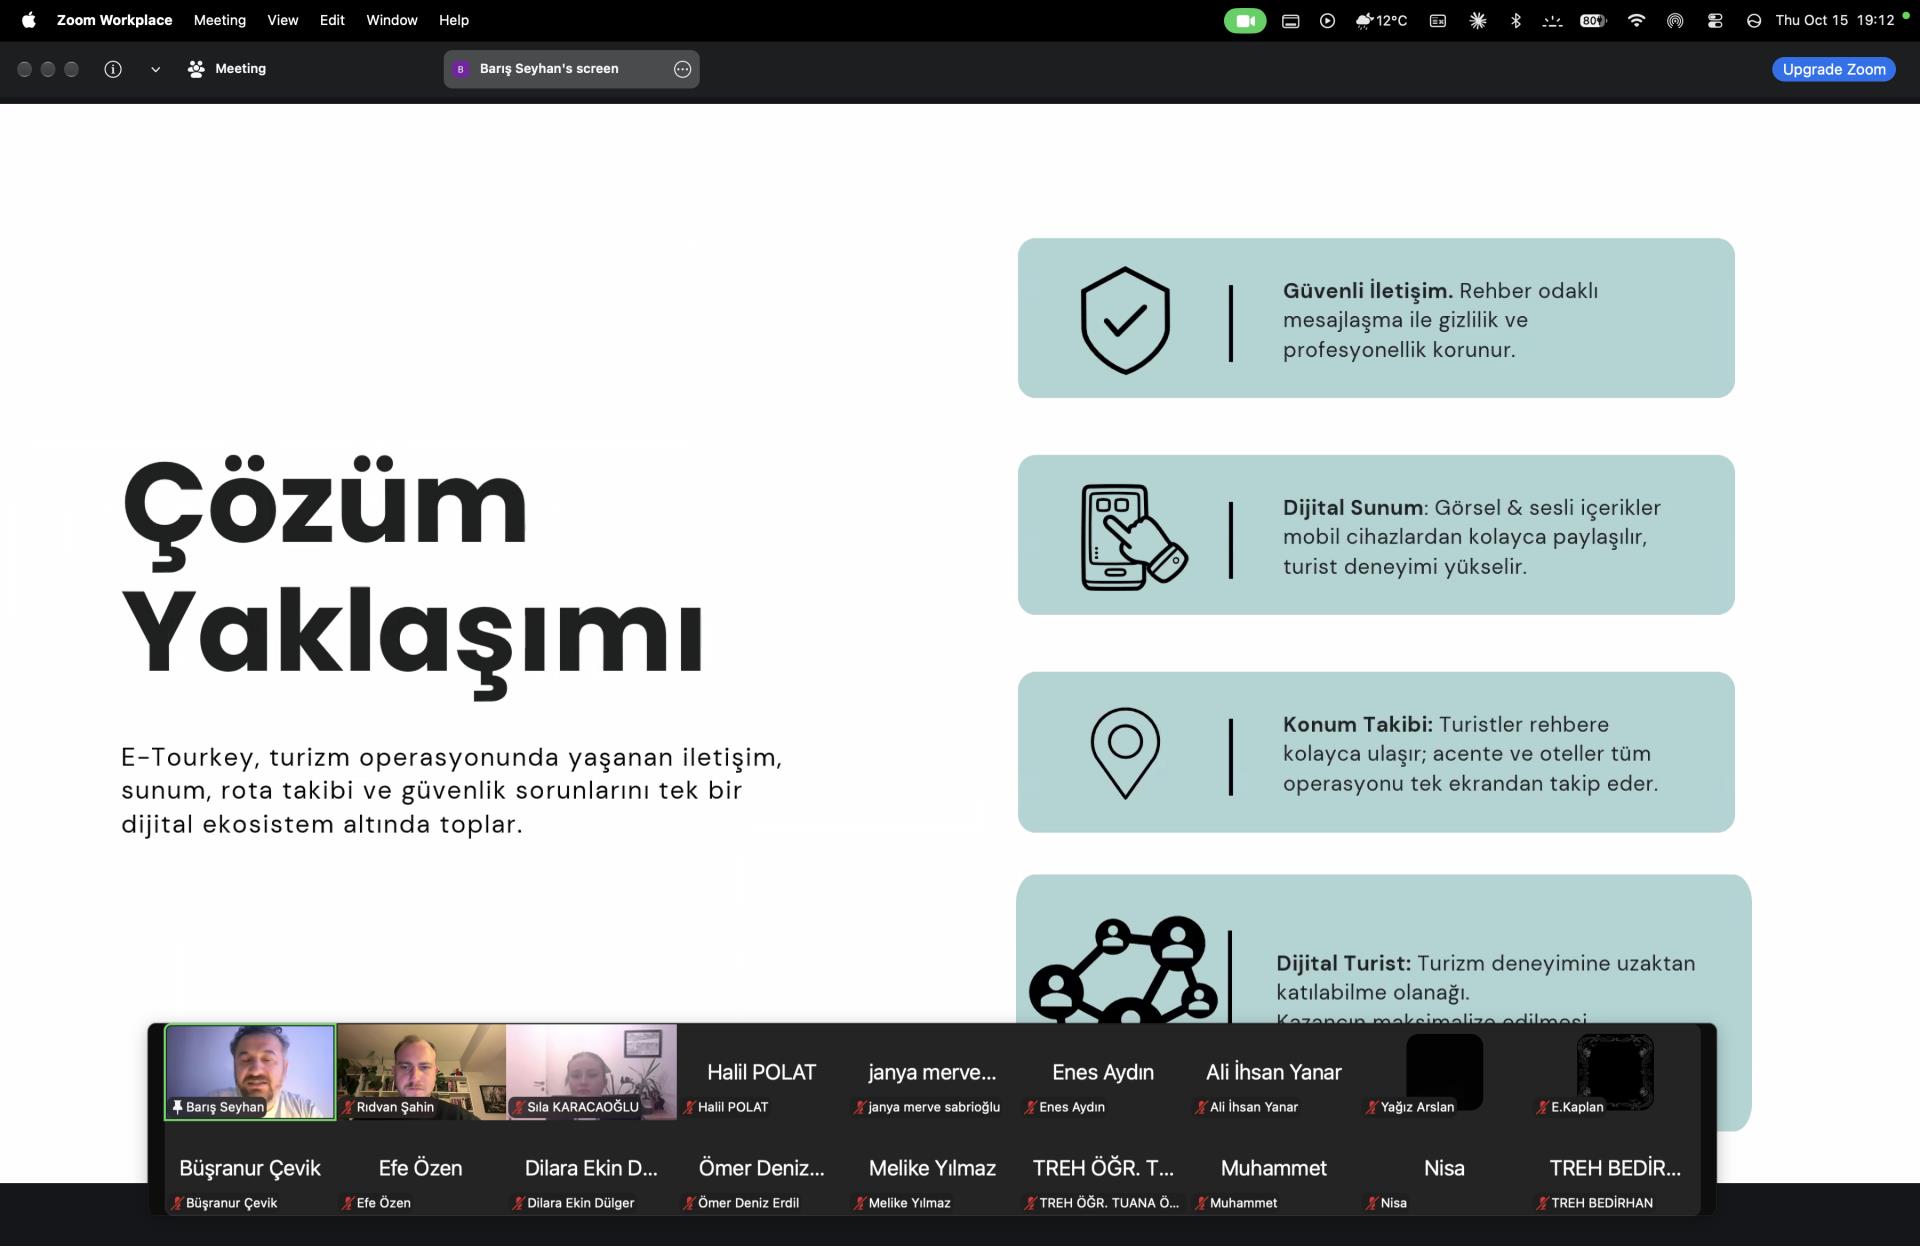Click the date and time Thu Oct 15 19:12
Image resolution: width=1920 pixels, height=1246 pixels.
(1834, 20)
